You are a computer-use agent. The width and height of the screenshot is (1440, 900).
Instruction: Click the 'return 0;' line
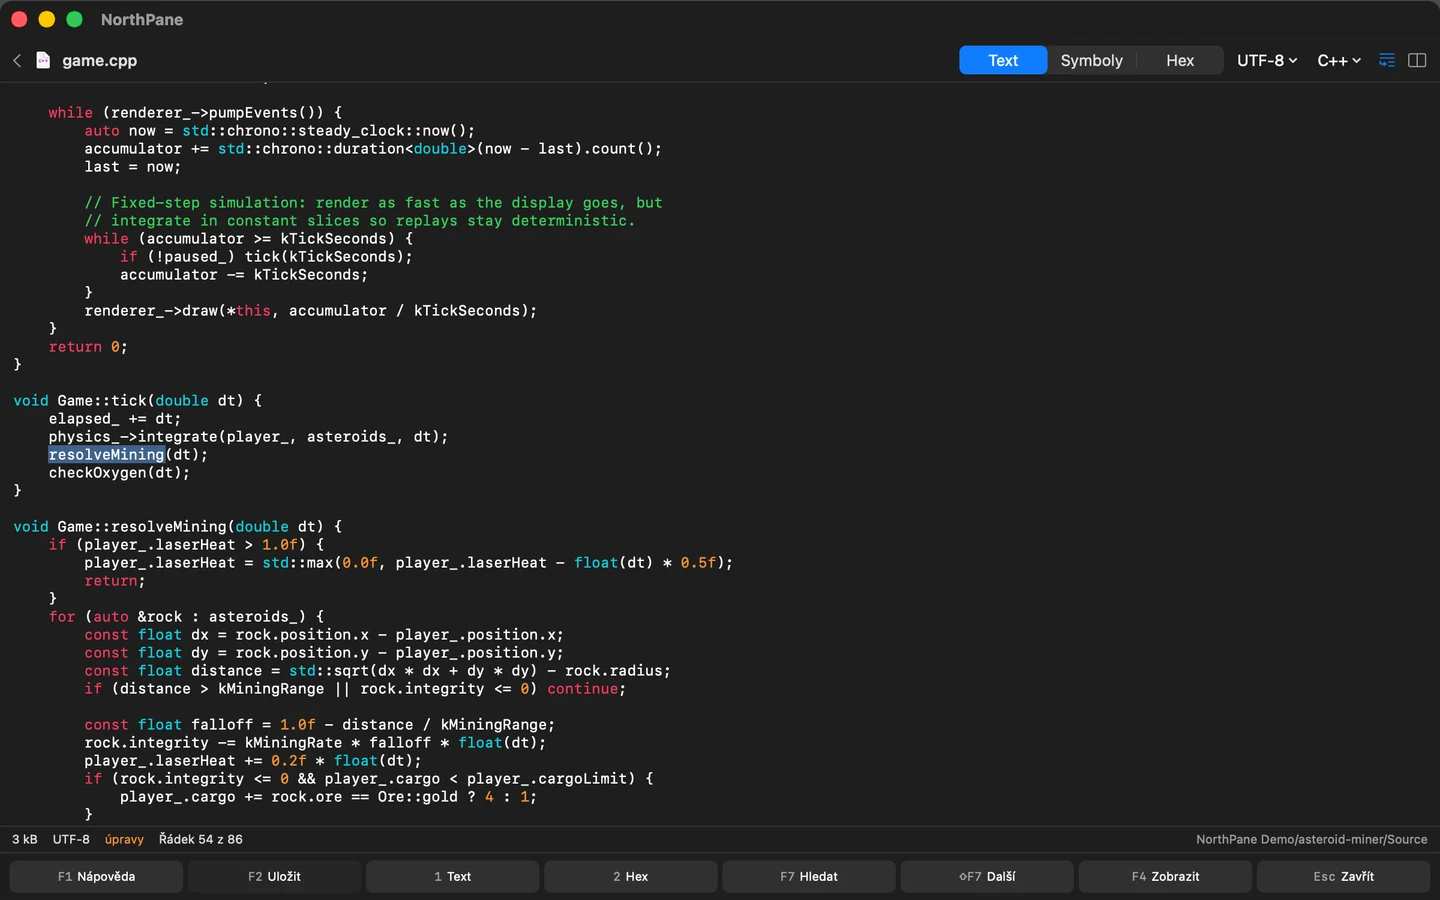pos(88,346)
